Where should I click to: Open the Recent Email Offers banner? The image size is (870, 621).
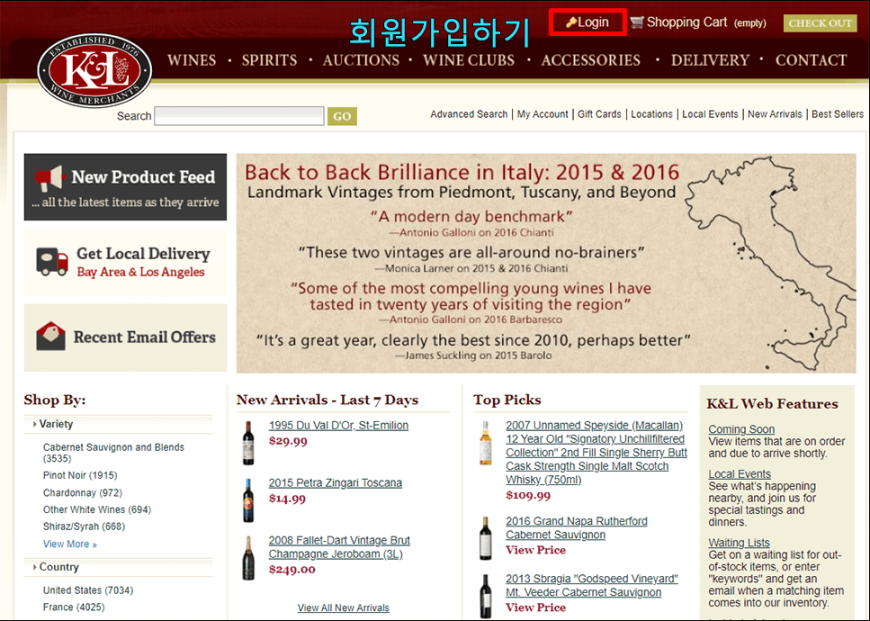pyautogui.click(x=125, y=337)
